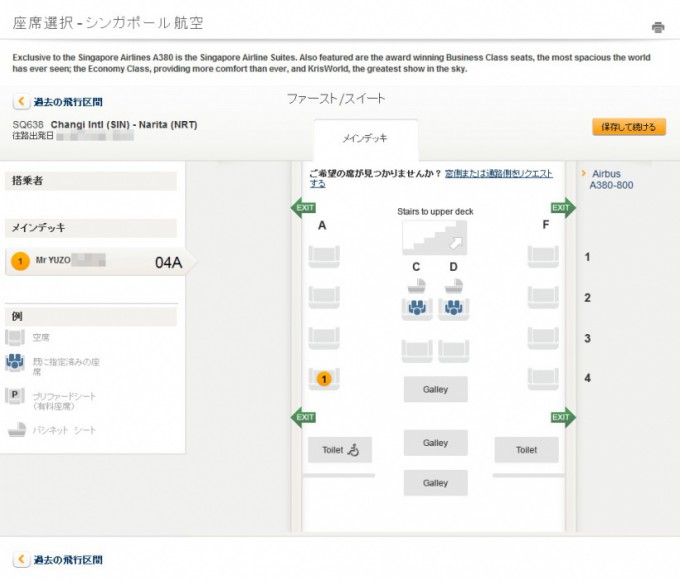Click the バシネット シート legend icon

click(16, 429)
